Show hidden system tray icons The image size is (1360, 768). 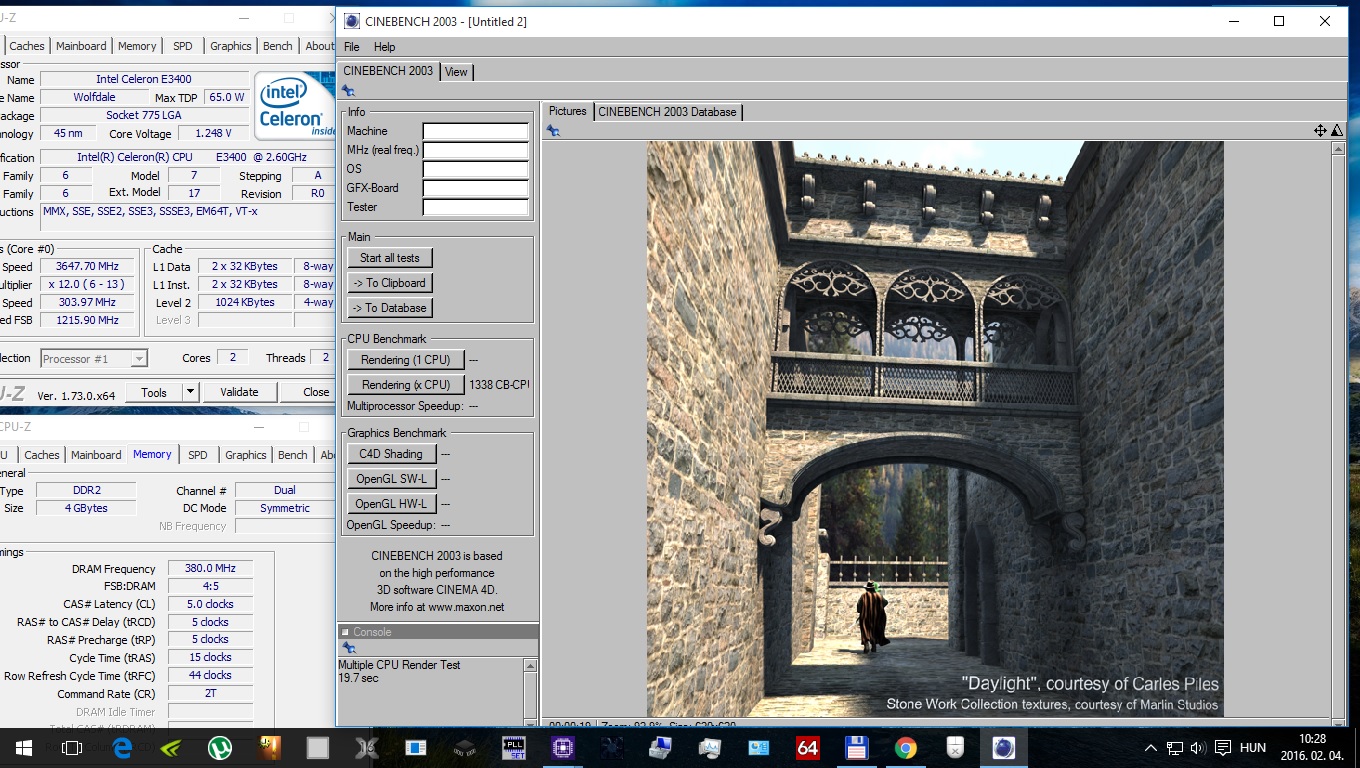tap(1152, 748)
